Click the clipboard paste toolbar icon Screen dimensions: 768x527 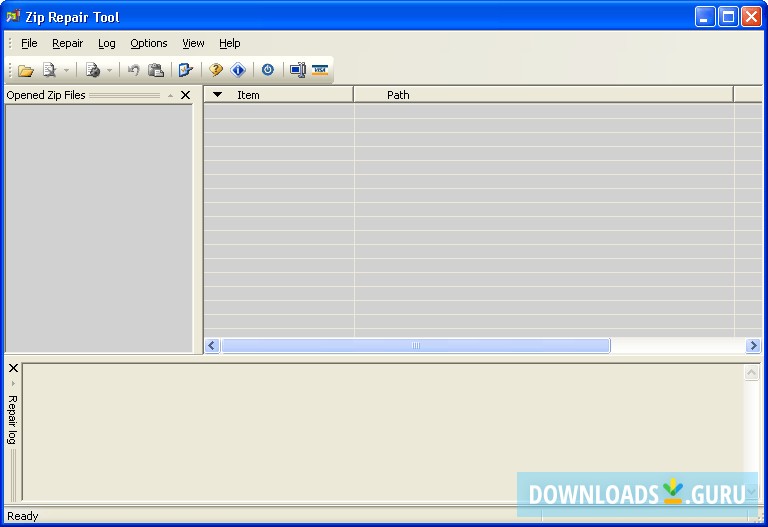click(156, 70)
